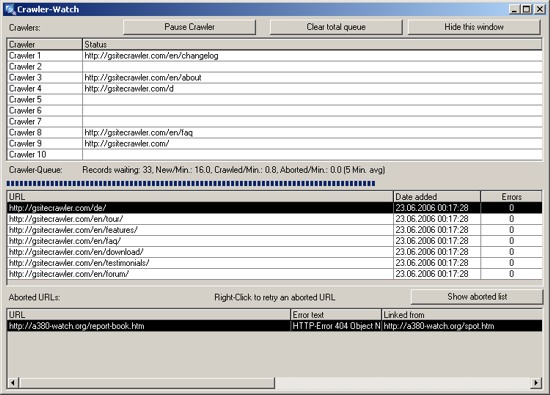The height and width of the screenshot is (395, 550).
Task: Select the Crawler 4 row
Action: click(275, 88)
